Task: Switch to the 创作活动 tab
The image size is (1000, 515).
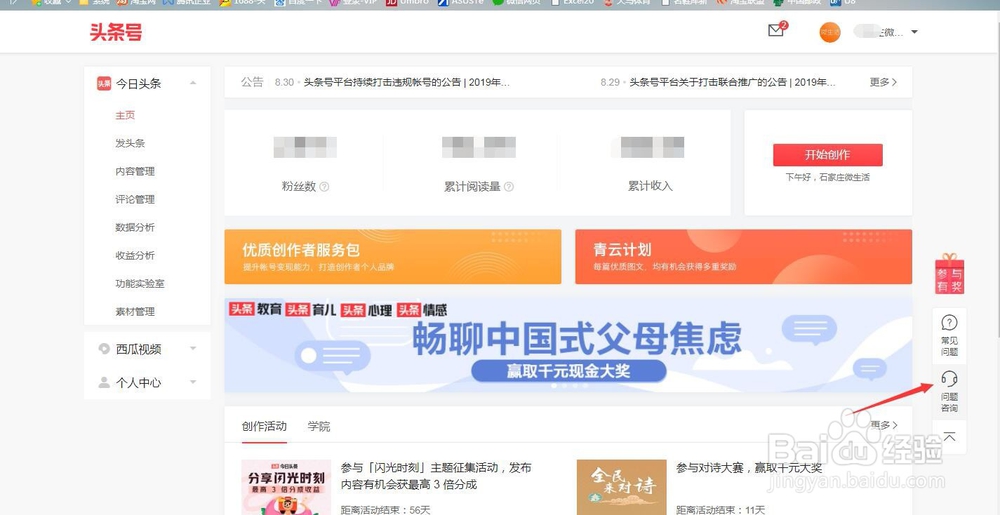Action: click(264, 426)
